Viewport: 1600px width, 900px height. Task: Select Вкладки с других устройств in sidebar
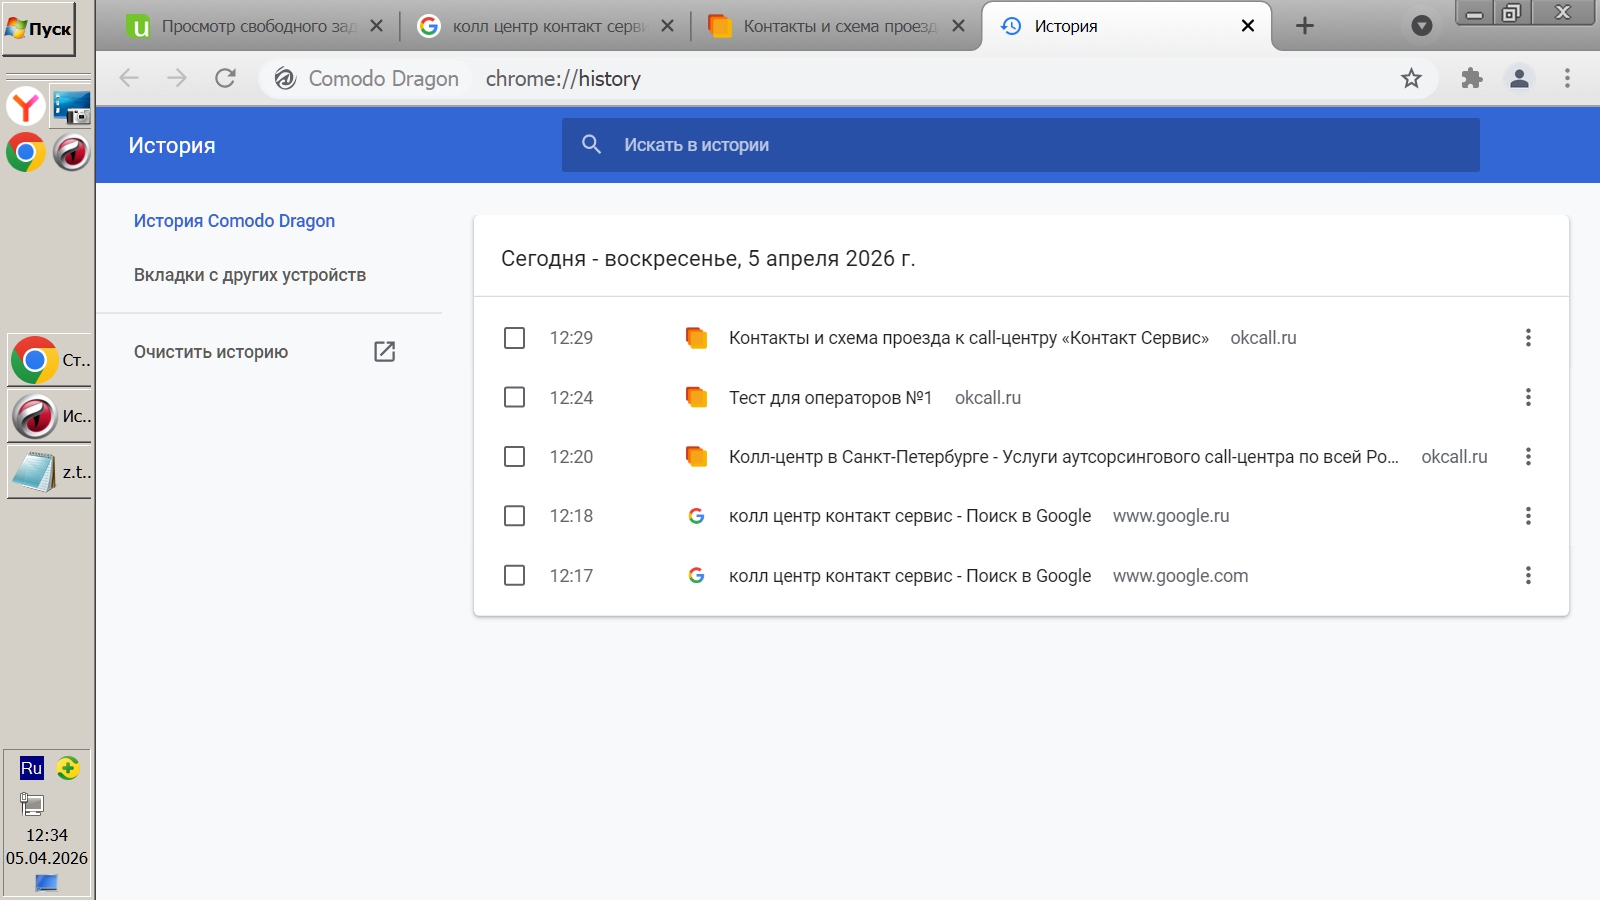tap(250, 275)
